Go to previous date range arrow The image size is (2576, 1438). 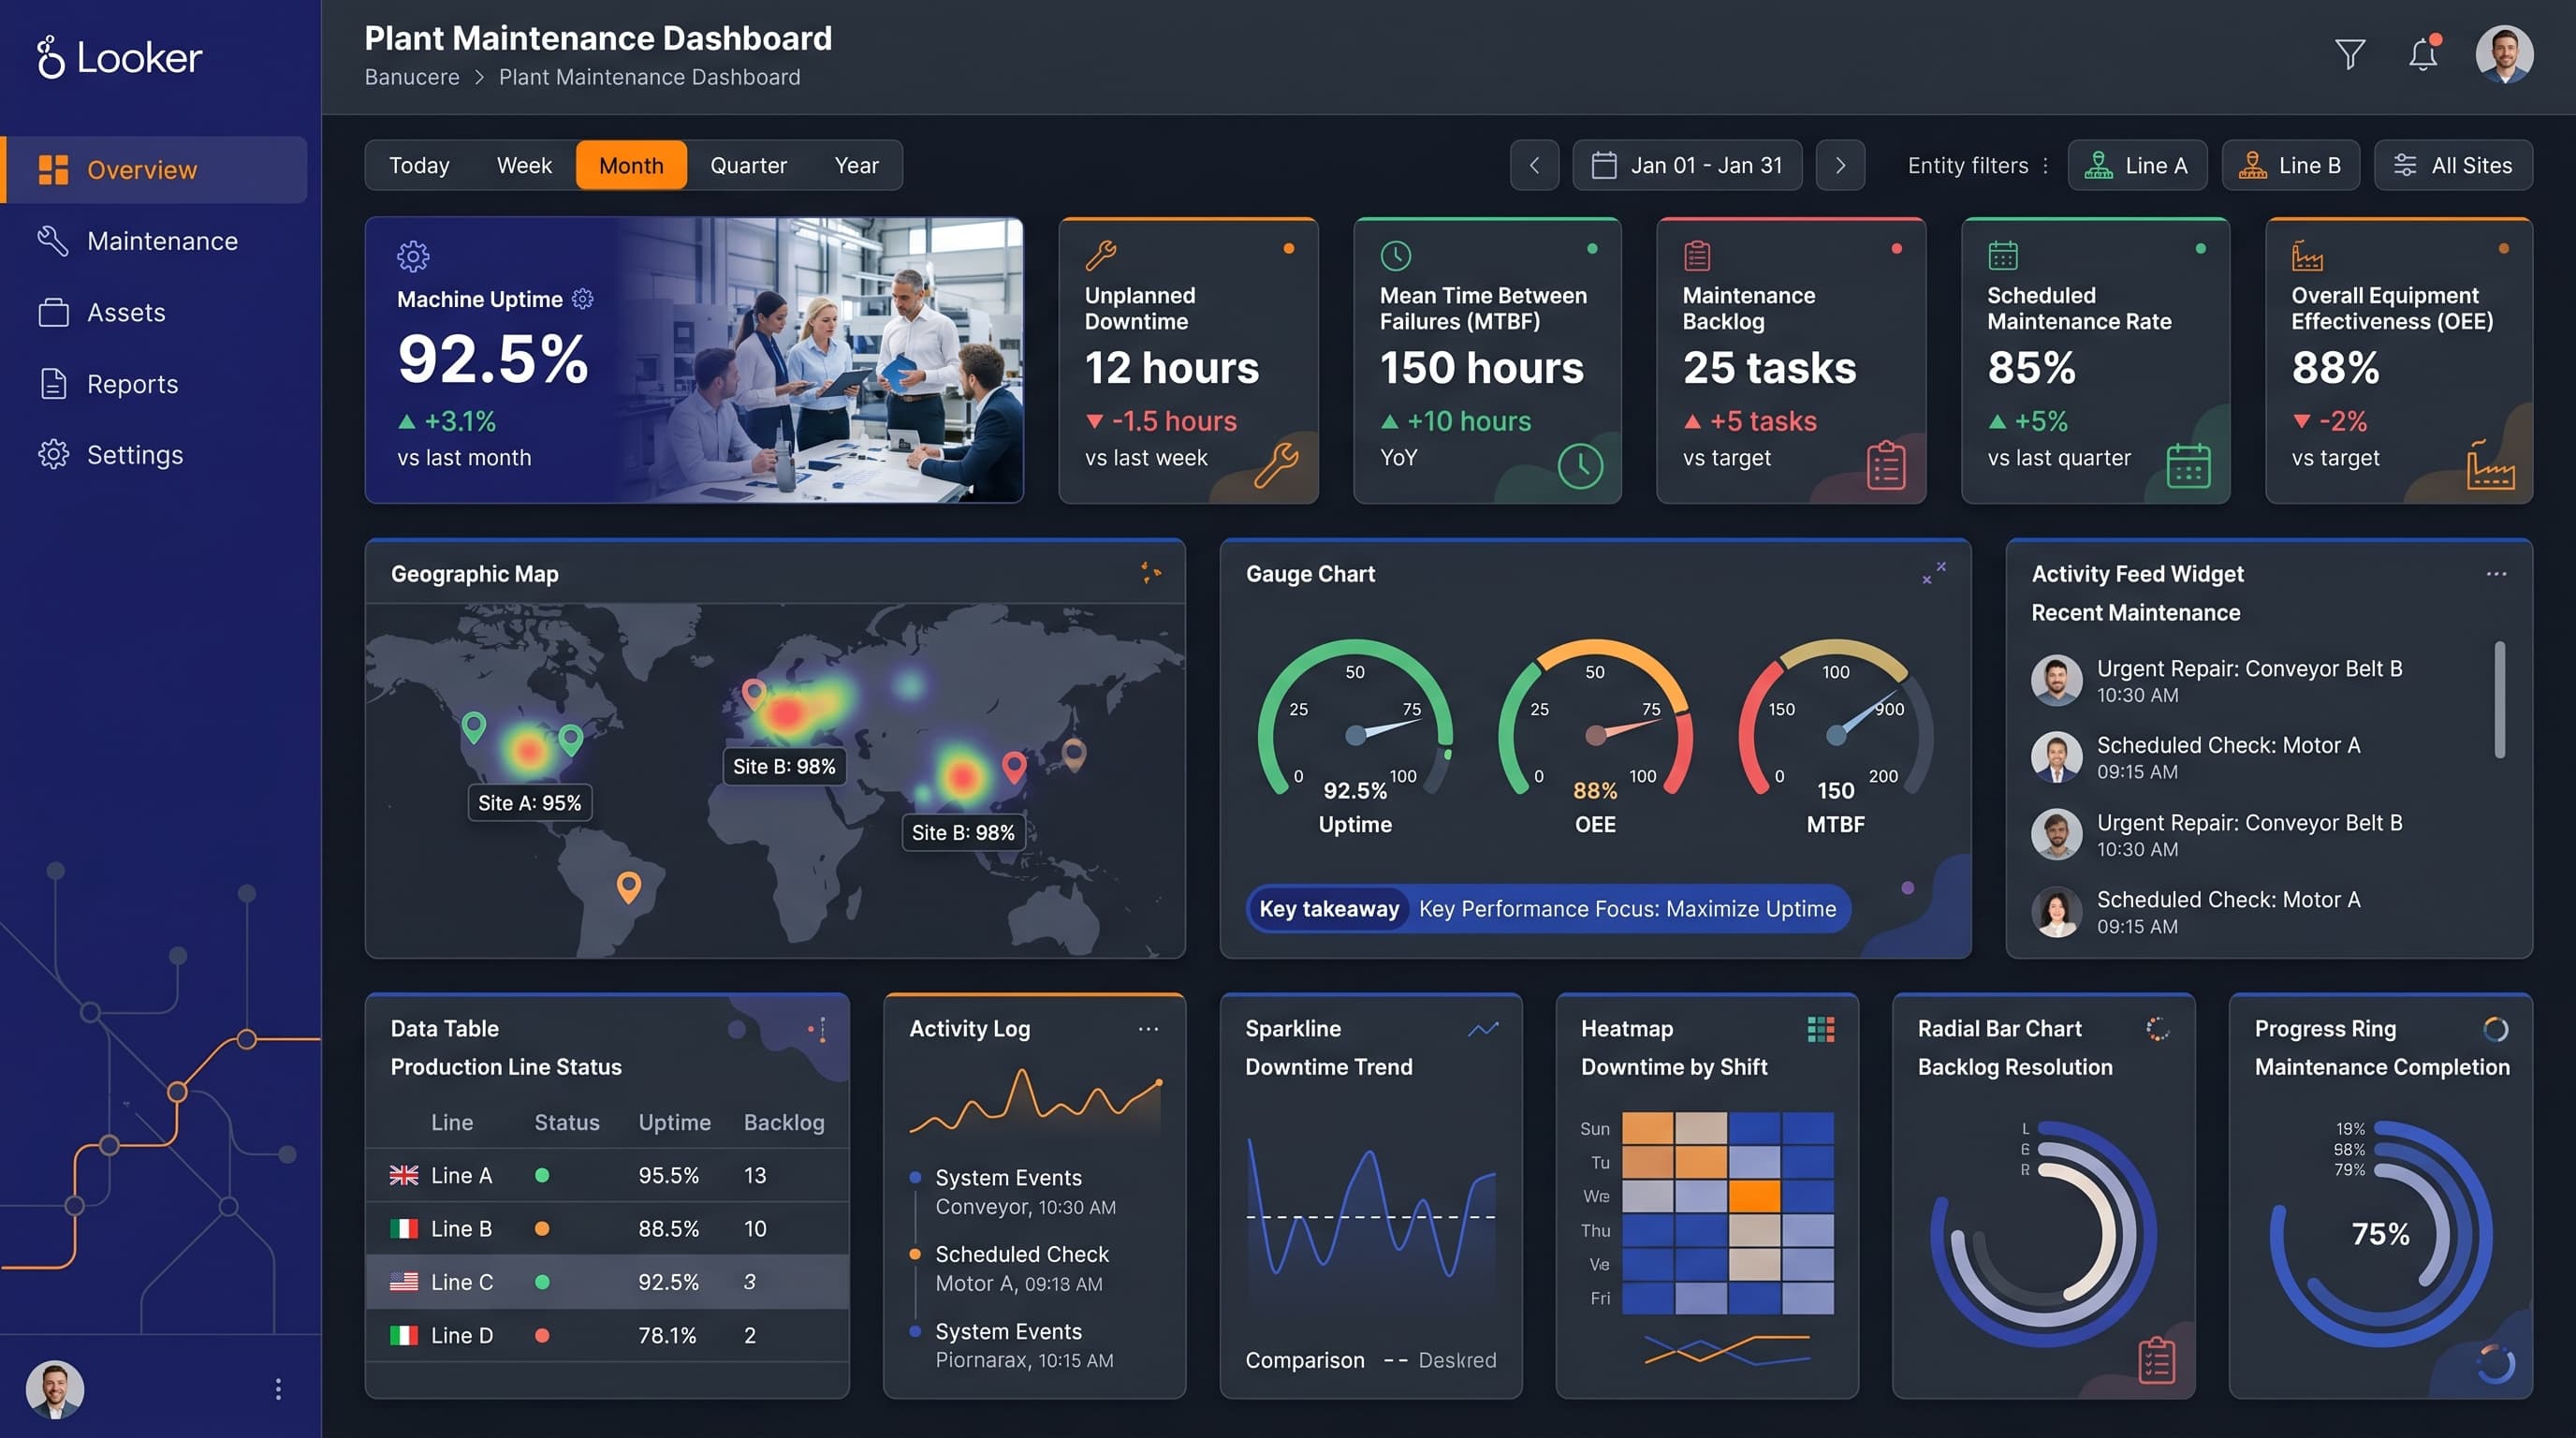pos(1534,165)
